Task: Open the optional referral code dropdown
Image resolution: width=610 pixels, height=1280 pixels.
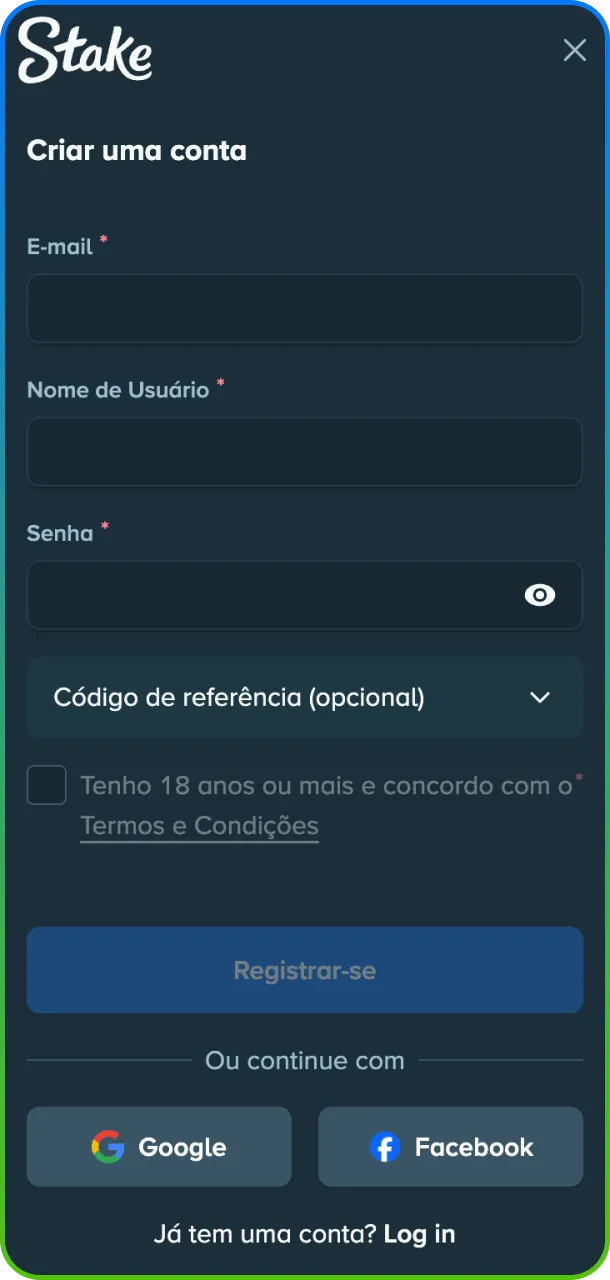Action: (x=305, y=697)
